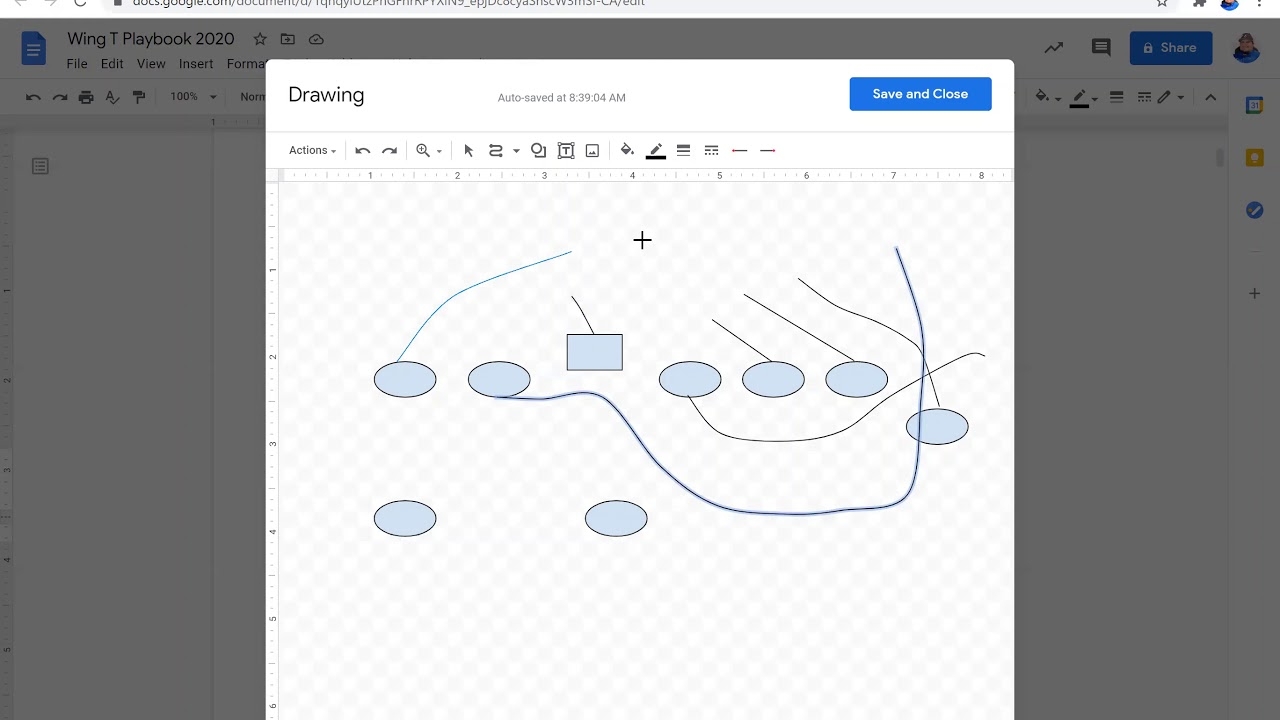Select the Shape tool

[x=538, y=150]
